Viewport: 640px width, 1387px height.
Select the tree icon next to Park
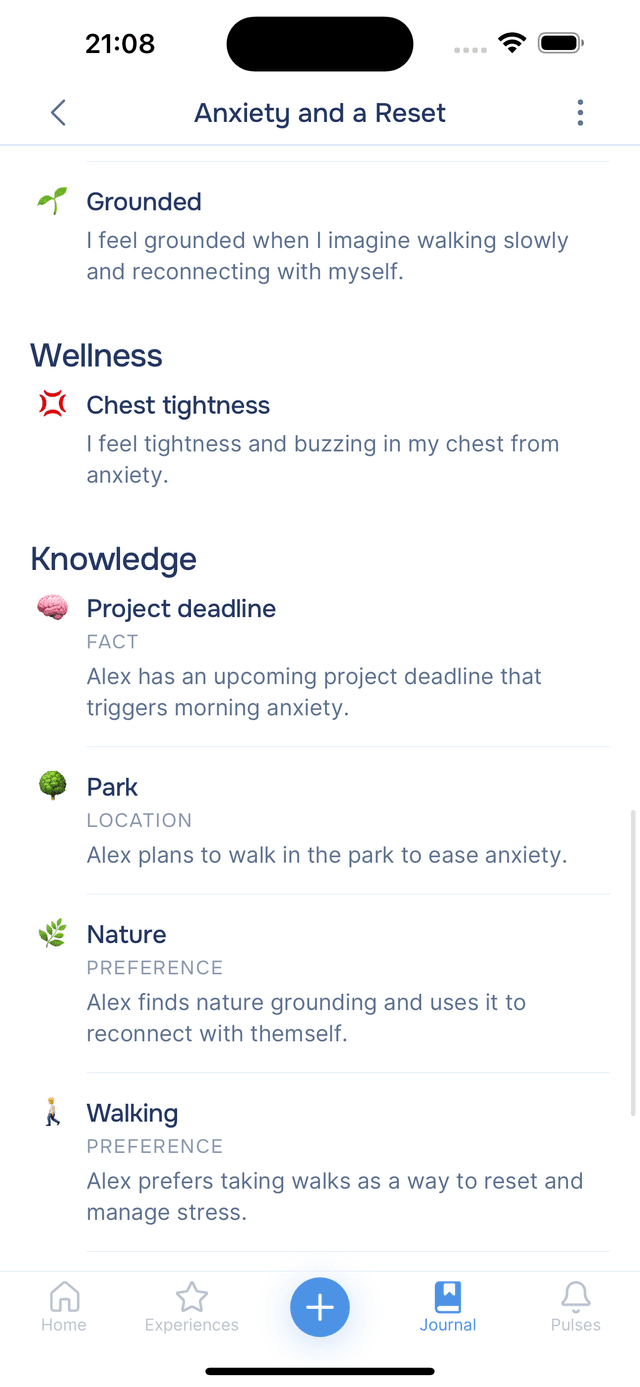pos(51,786)
